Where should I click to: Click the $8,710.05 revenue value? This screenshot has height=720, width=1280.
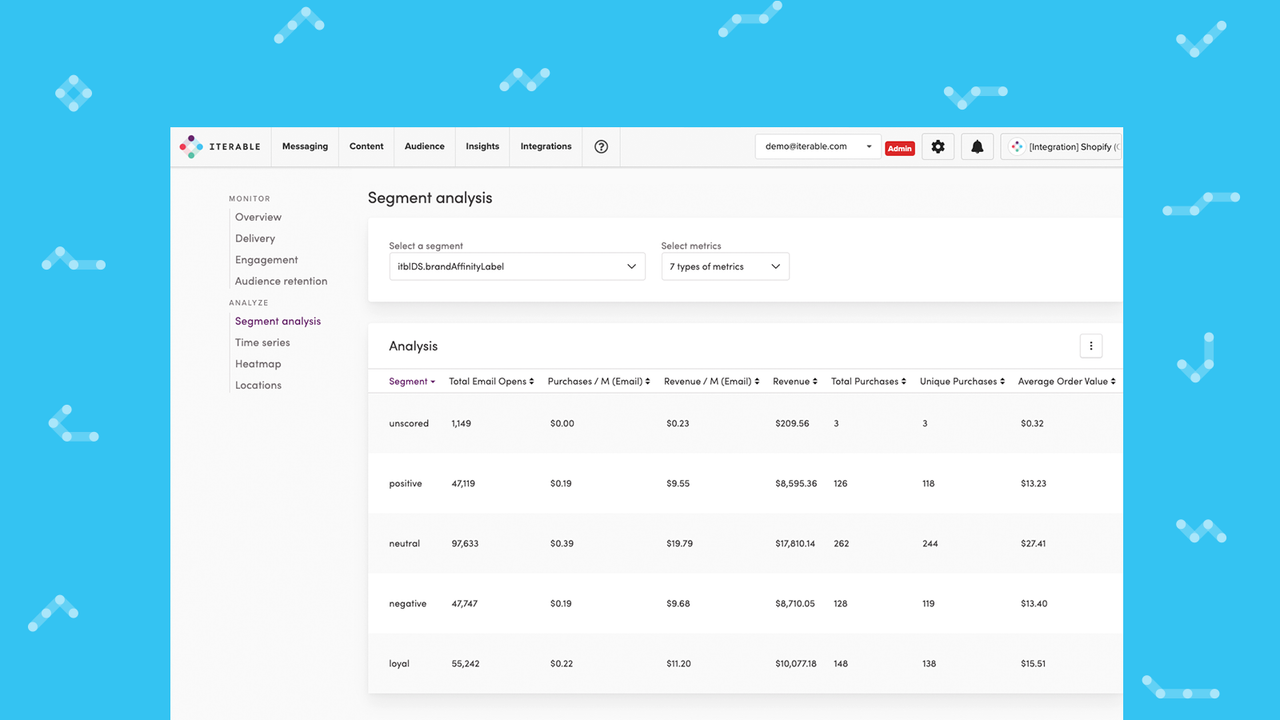pos(795,603)
